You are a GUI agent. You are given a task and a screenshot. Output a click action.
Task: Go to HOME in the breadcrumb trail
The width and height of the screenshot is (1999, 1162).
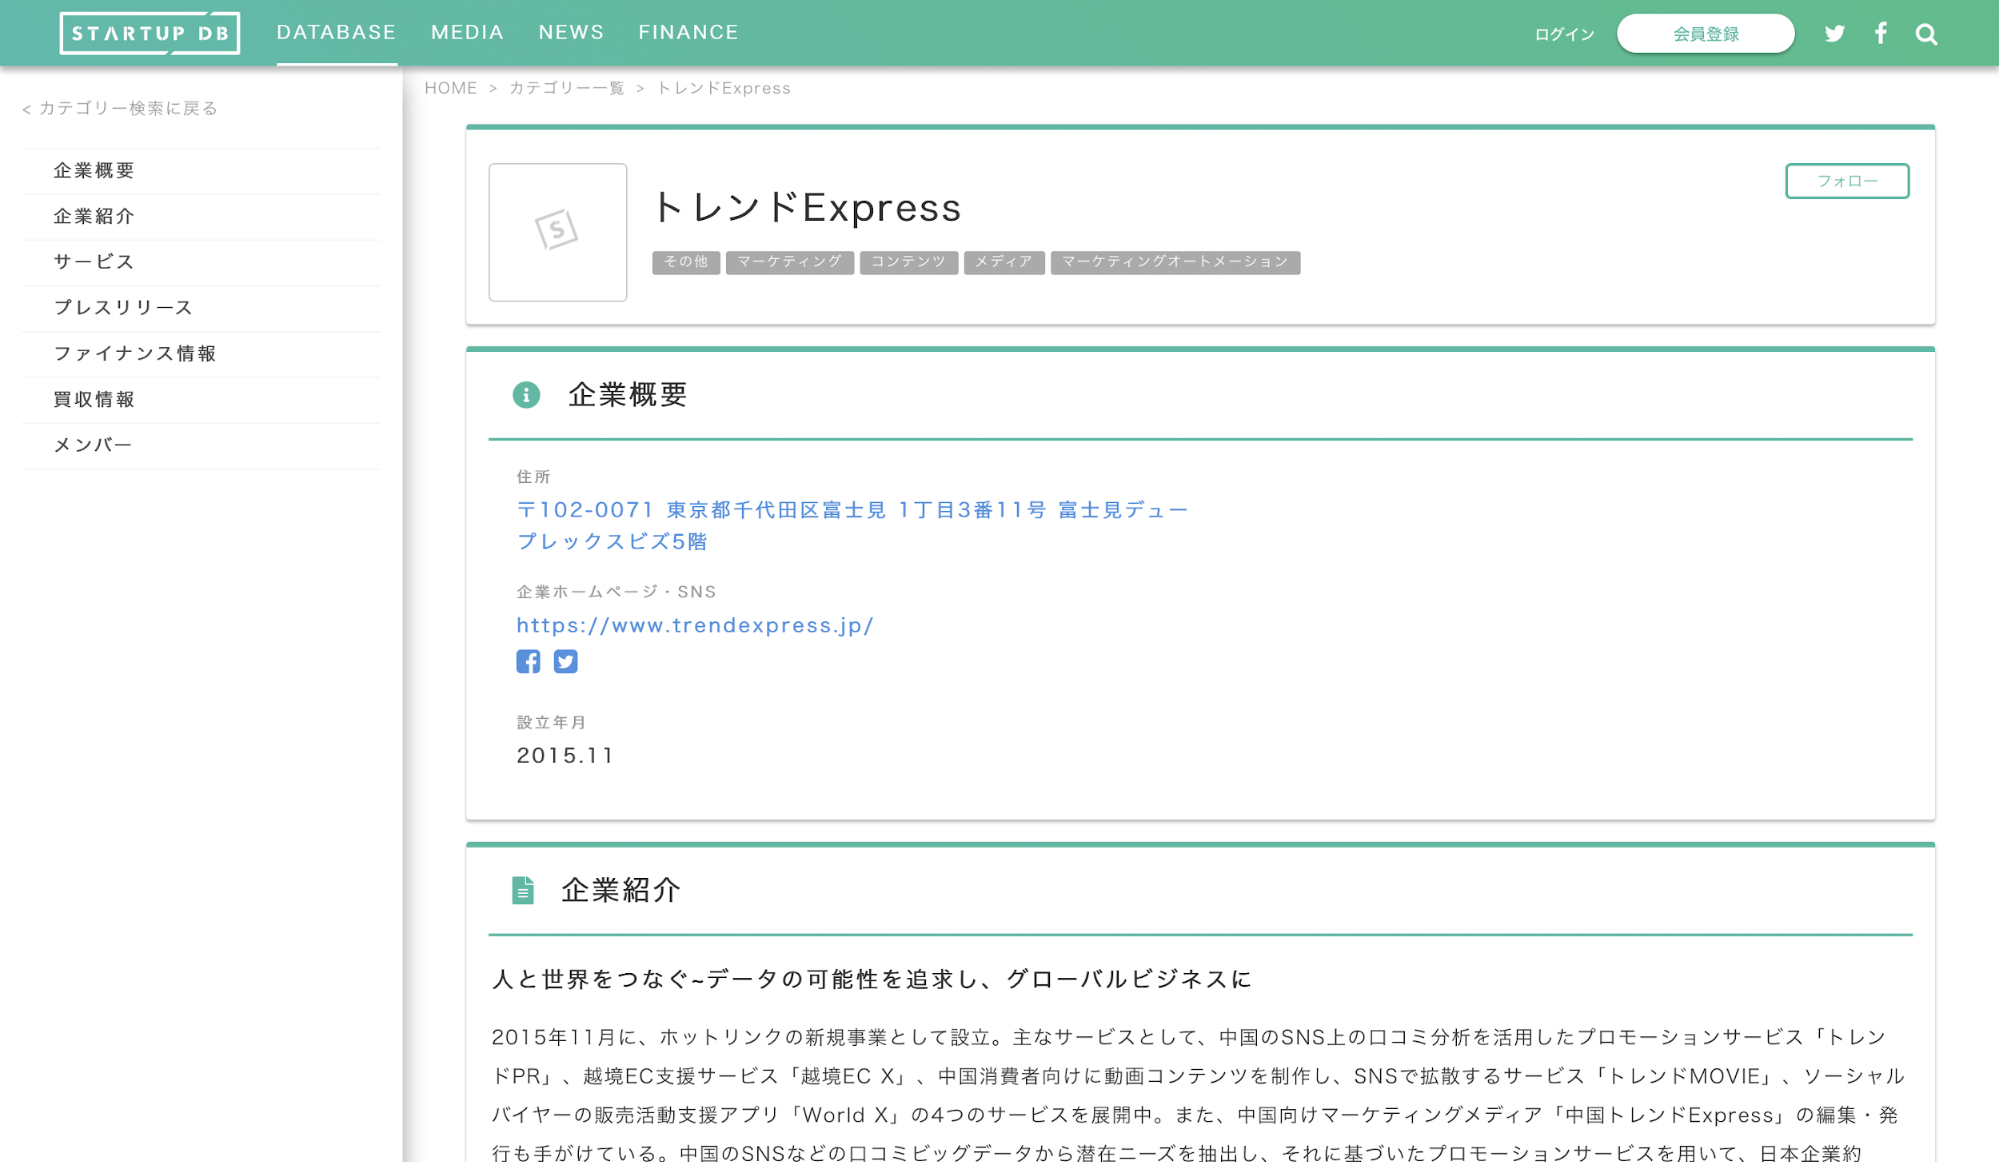click(x=451, y=87)
